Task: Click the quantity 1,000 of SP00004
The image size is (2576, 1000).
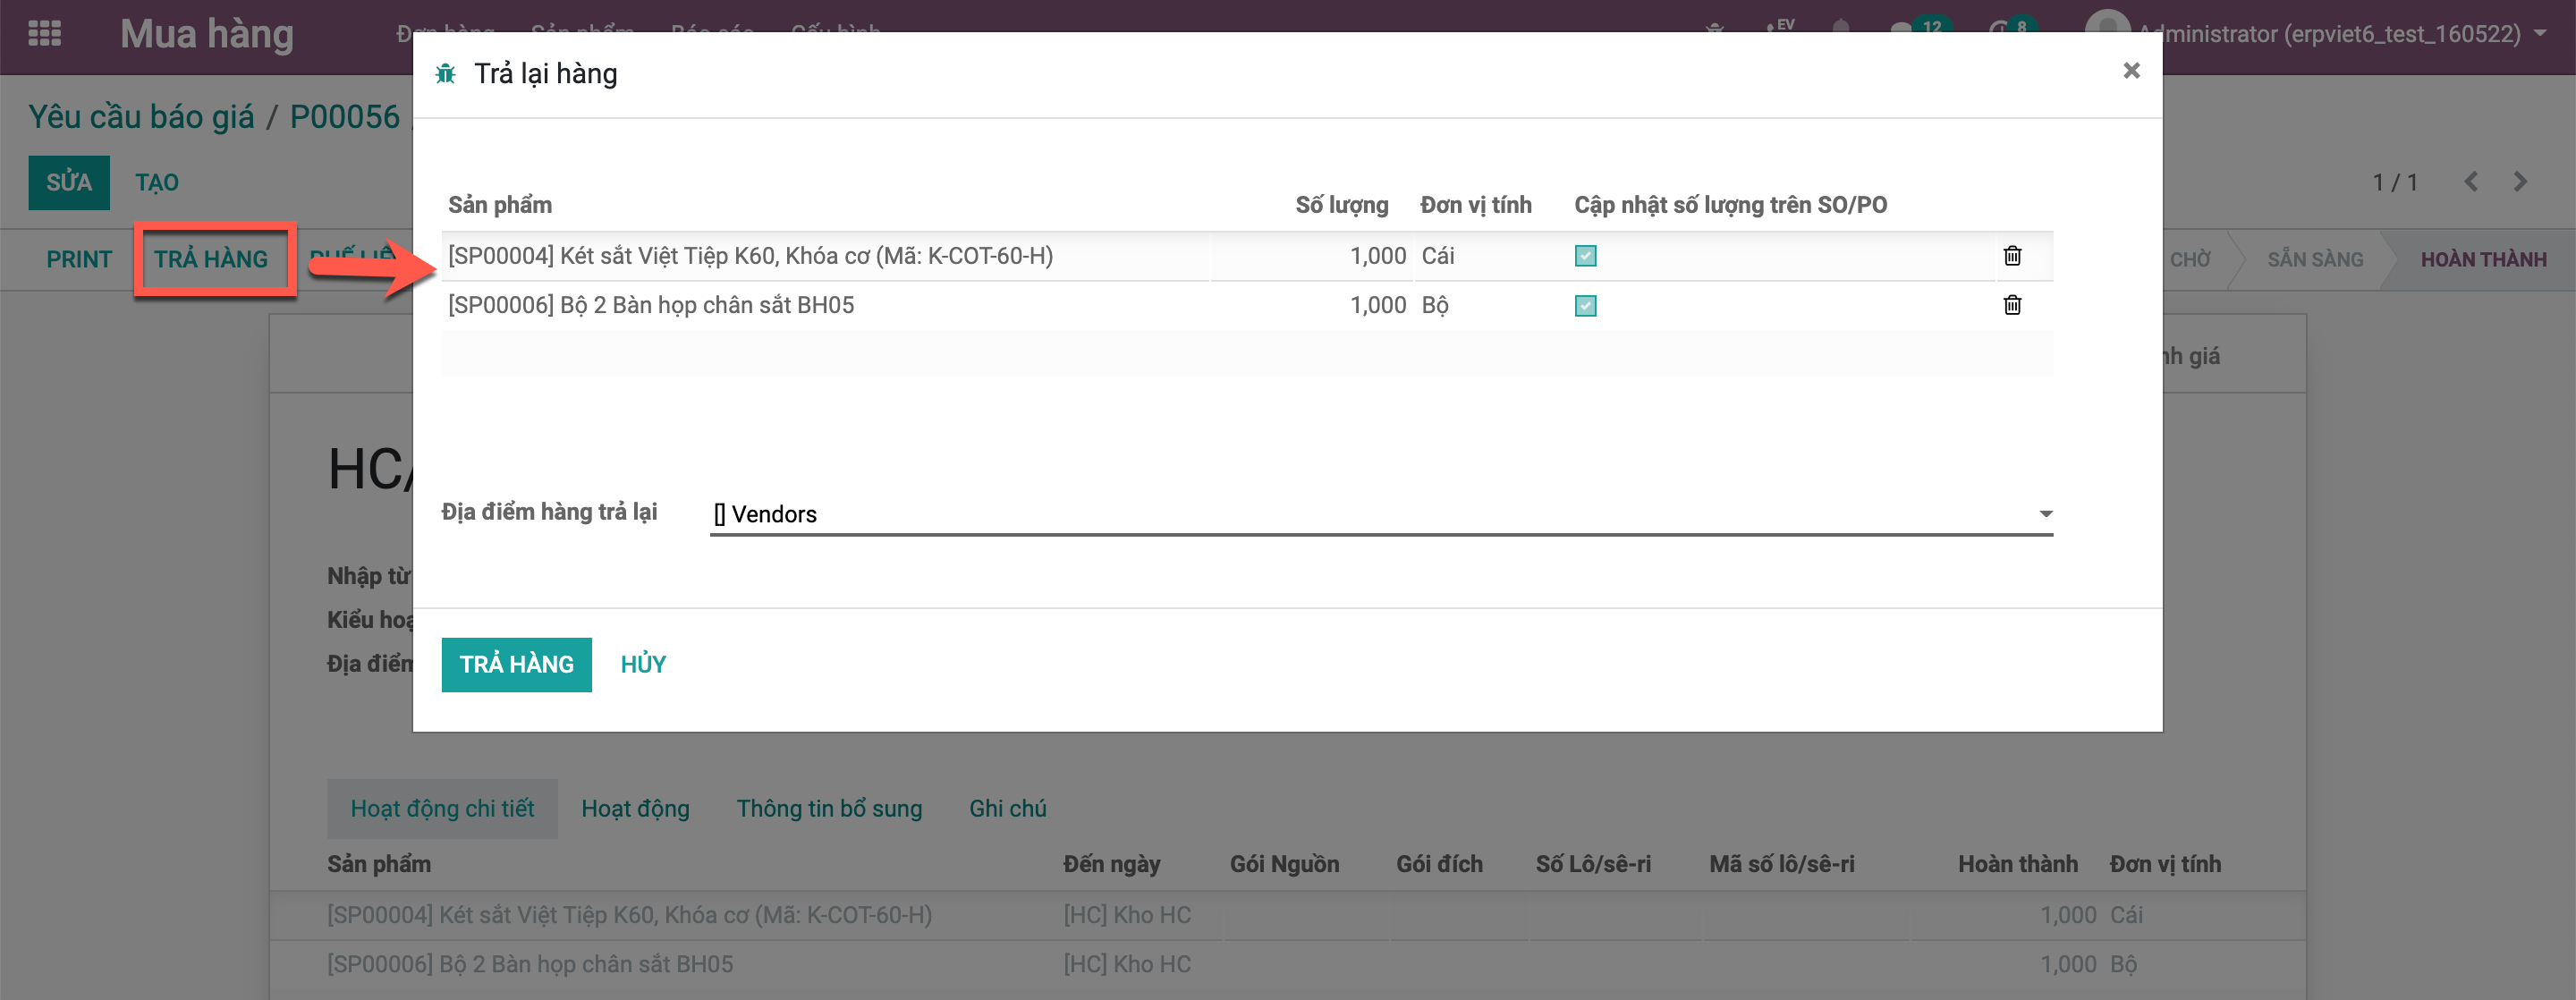Action: point(1377,256)
